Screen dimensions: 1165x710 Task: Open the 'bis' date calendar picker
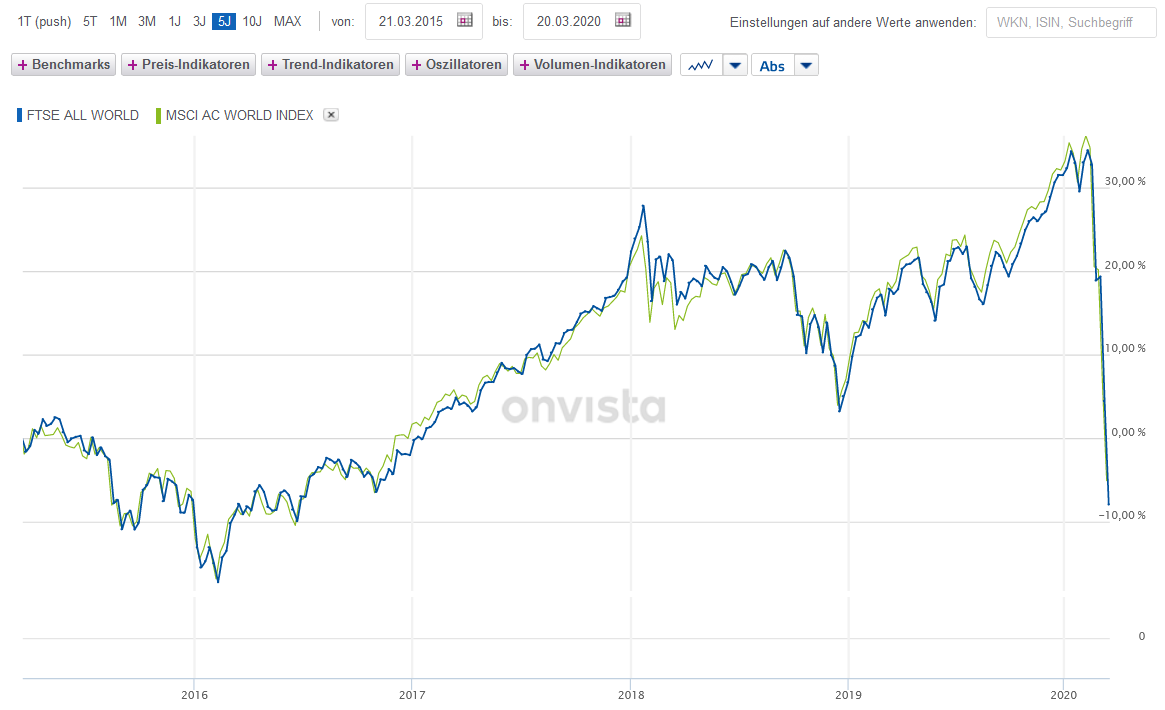pyautogui.click(x=623, y=20)
